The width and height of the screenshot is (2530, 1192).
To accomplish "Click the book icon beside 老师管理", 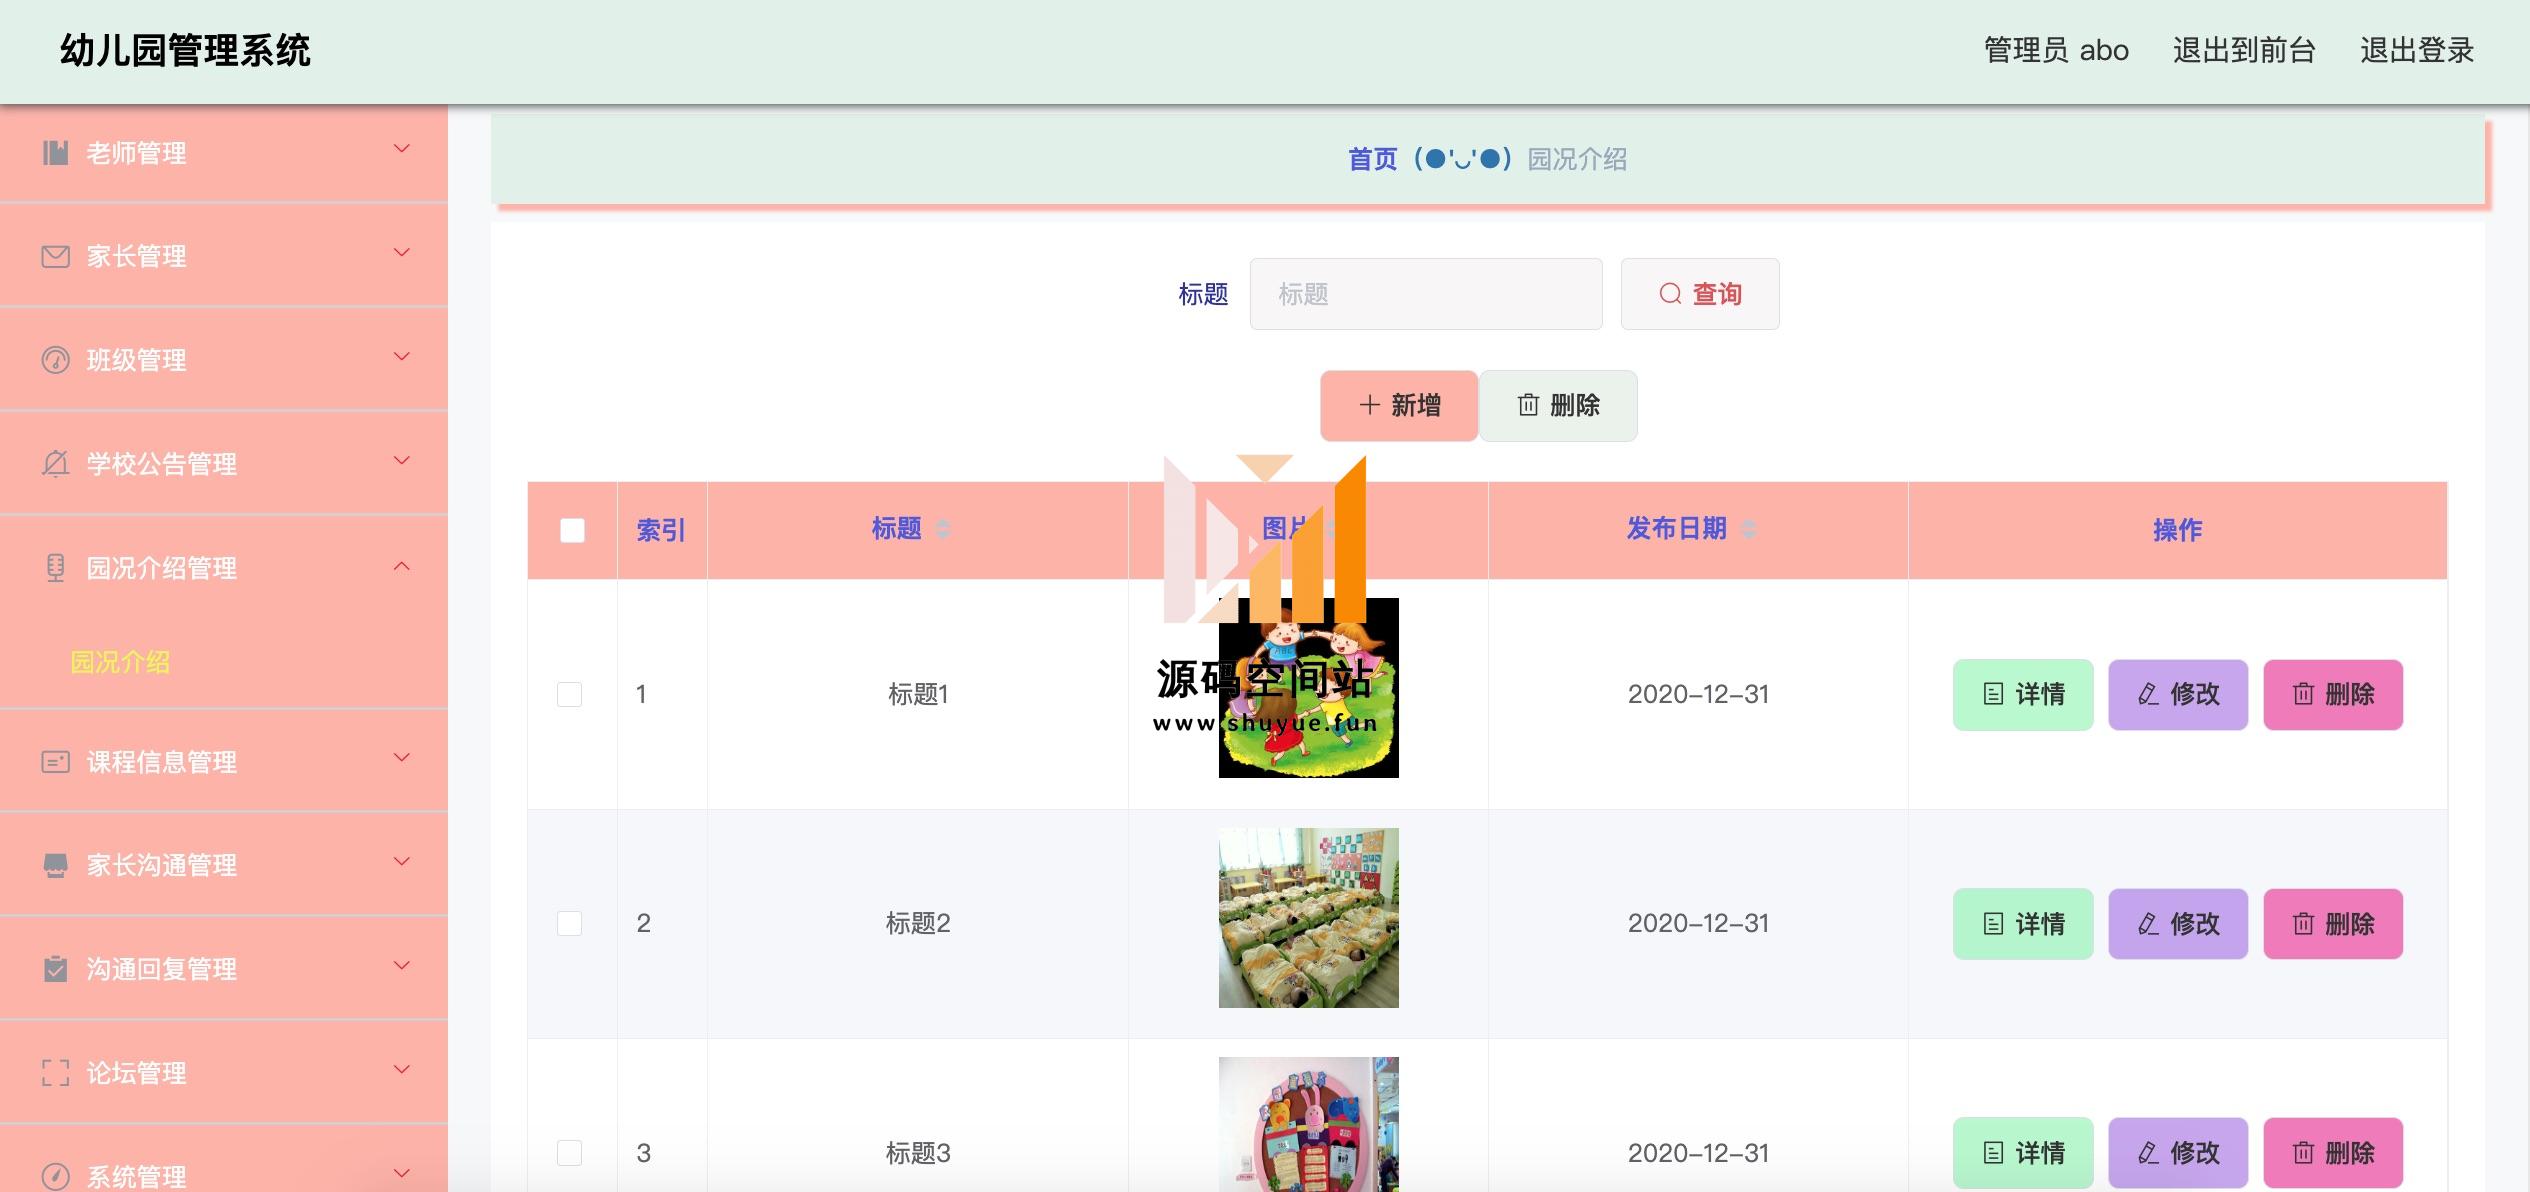I will pos(56,153).
